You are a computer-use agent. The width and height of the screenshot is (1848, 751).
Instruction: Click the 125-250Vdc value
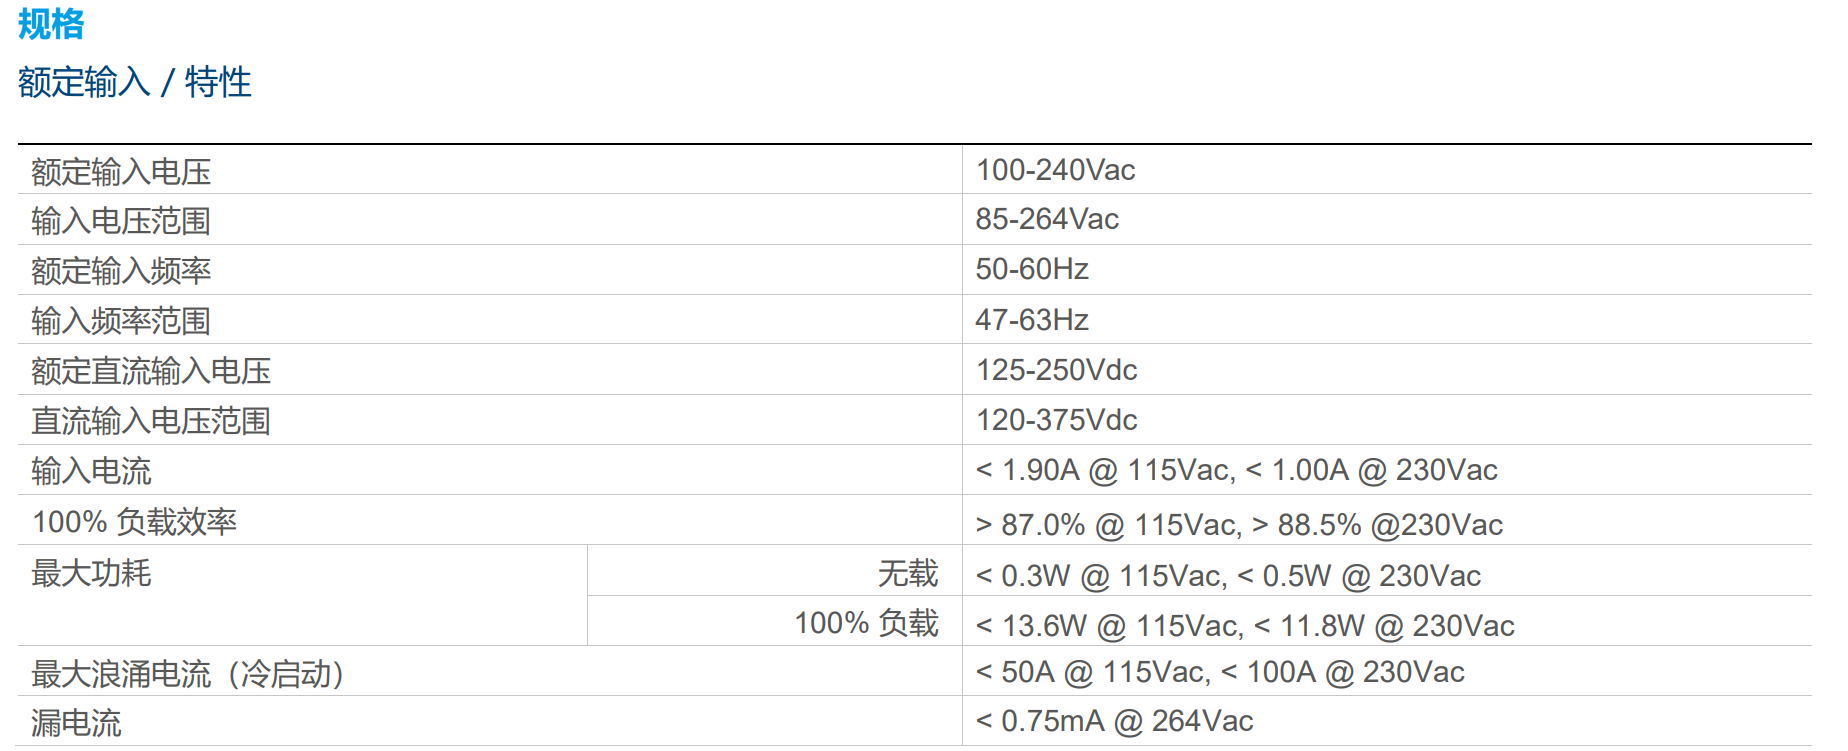[1056, 370]
